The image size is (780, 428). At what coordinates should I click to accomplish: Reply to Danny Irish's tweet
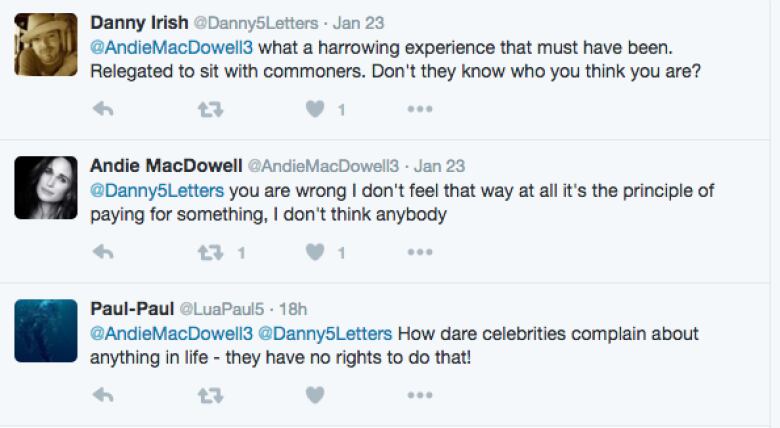point(103,108)
